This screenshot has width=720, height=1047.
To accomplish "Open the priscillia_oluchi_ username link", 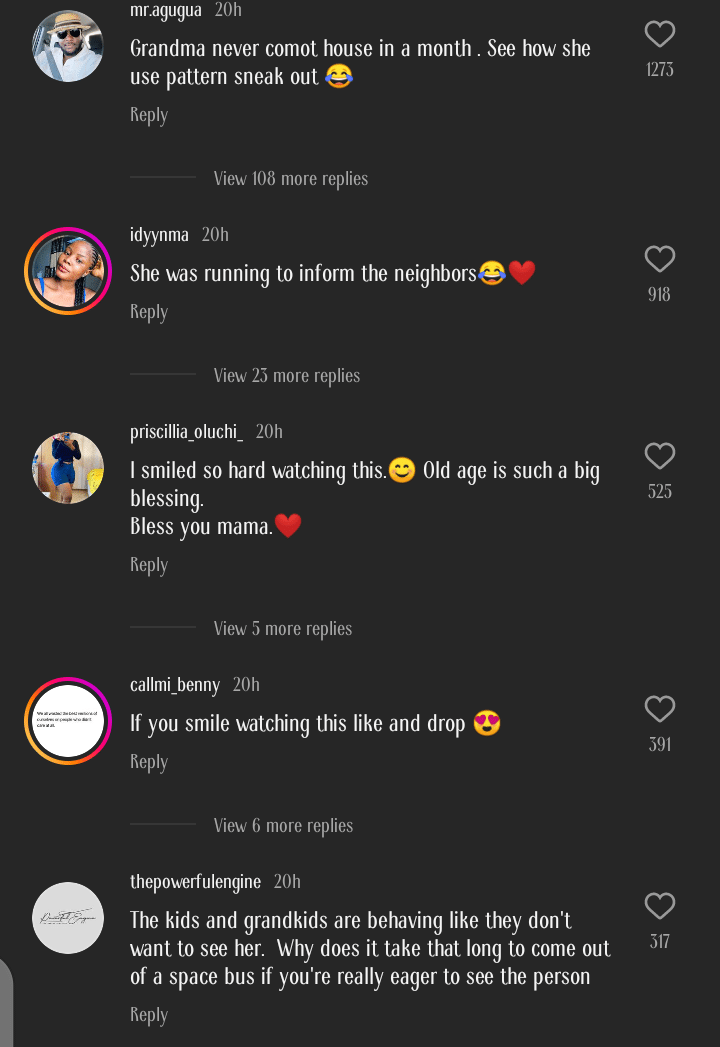I will point(186,432).
